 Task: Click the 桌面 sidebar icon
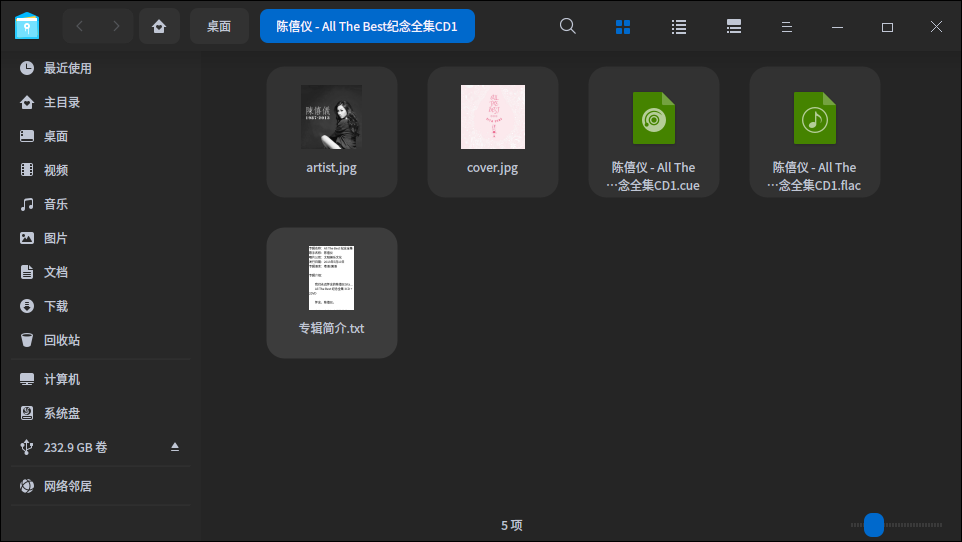click(x=27, y=136)
